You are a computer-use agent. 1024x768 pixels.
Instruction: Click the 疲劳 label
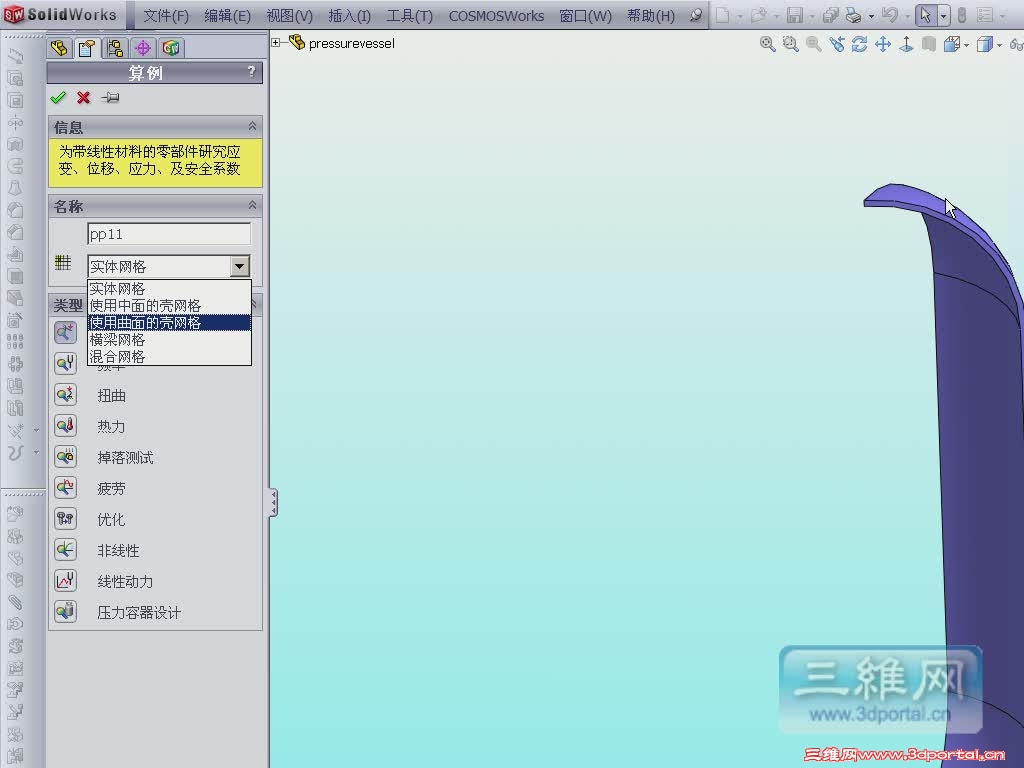pos(111,488)
